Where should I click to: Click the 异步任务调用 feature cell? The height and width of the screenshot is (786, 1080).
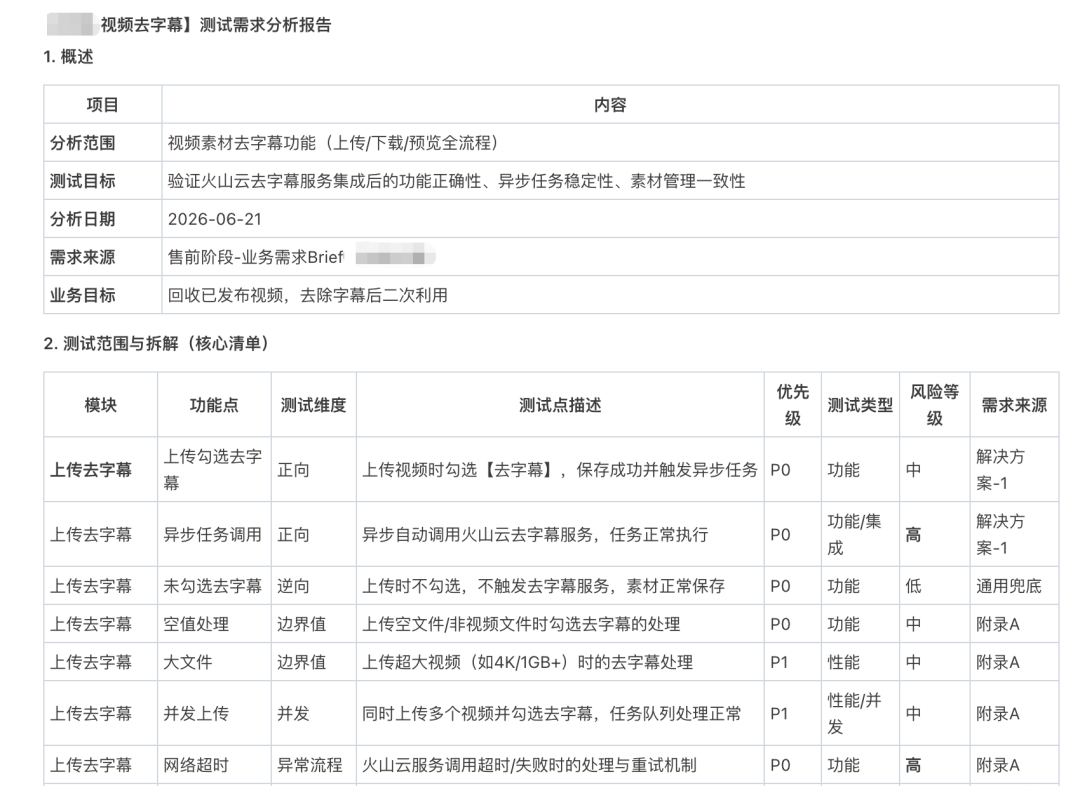(212, 535)
